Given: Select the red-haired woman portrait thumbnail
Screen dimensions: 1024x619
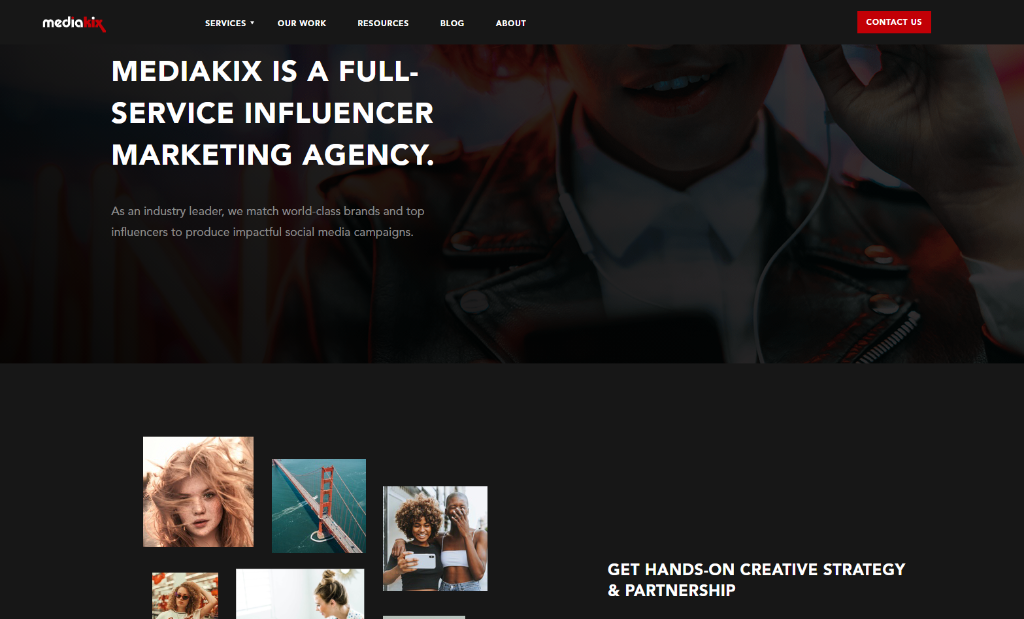Looking at the screenshot, I should point(199,492).
